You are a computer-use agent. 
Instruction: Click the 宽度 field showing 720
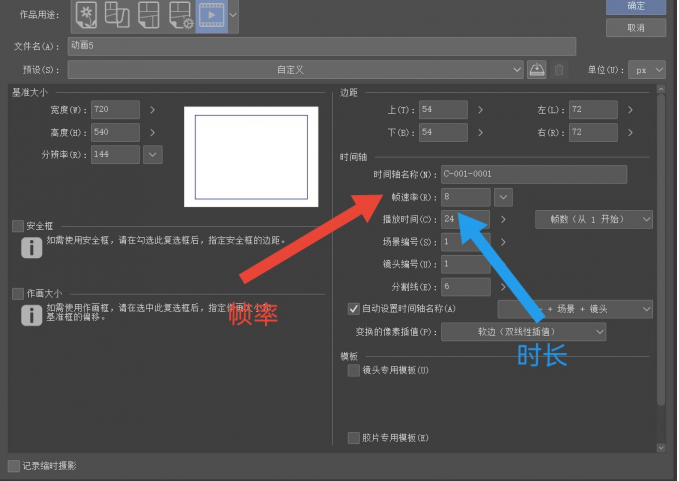coord(115,110)
